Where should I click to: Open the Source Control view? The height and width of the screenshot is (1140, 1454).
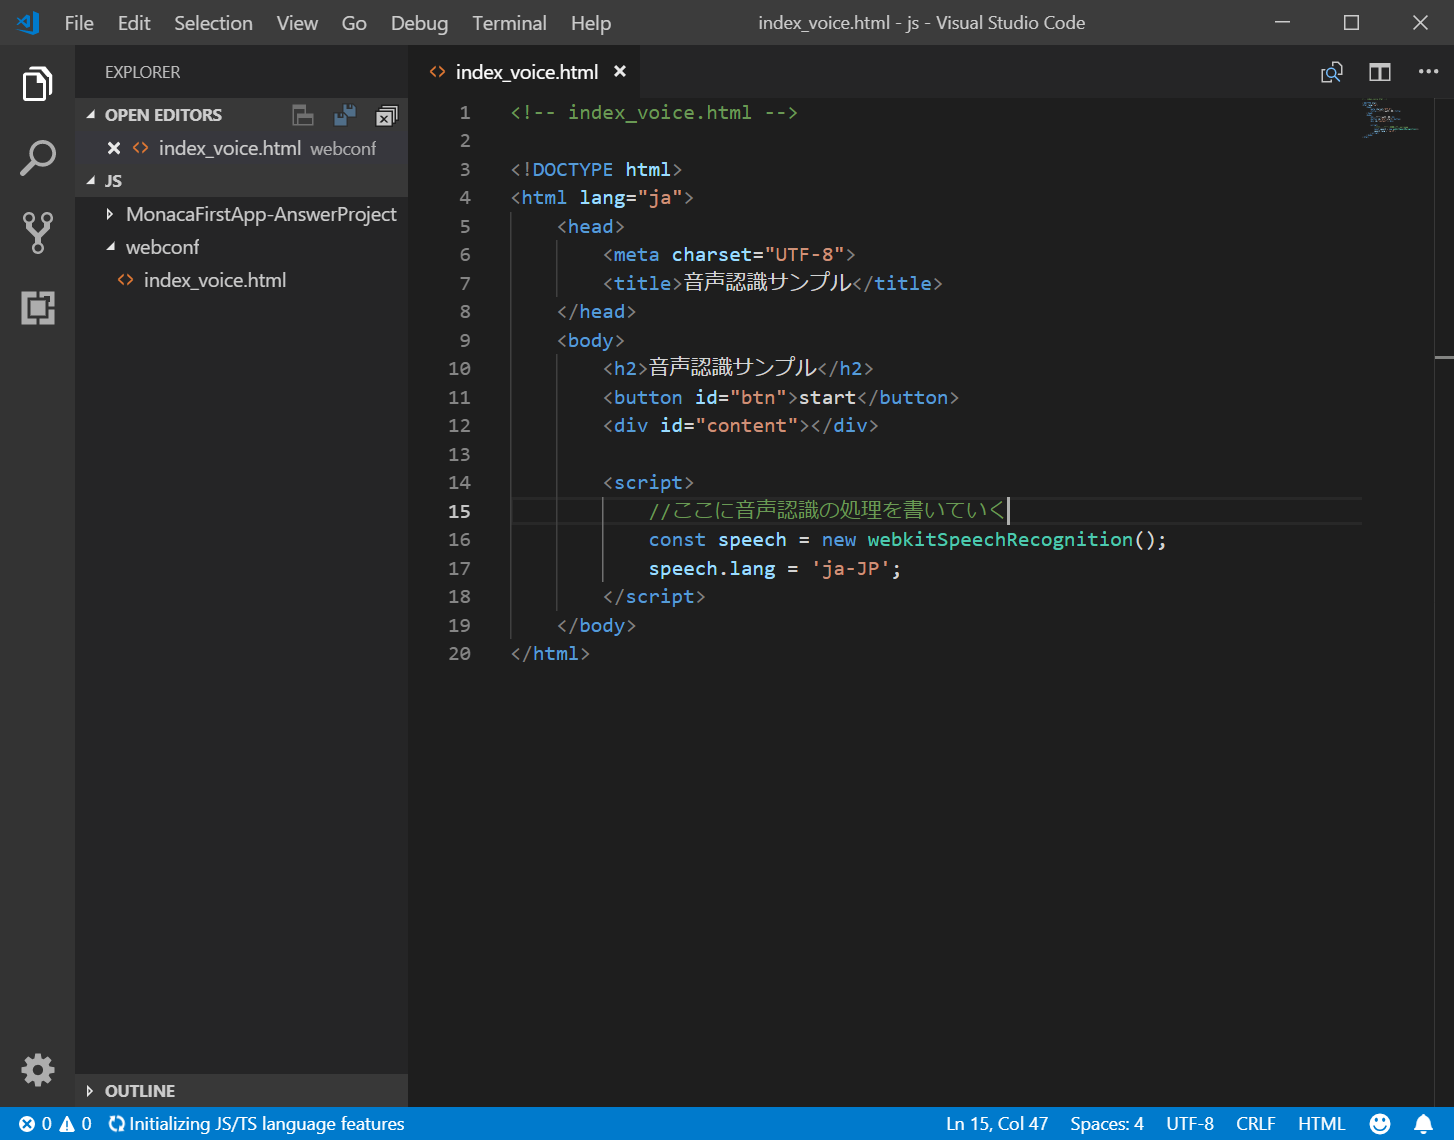click(37, 232)
